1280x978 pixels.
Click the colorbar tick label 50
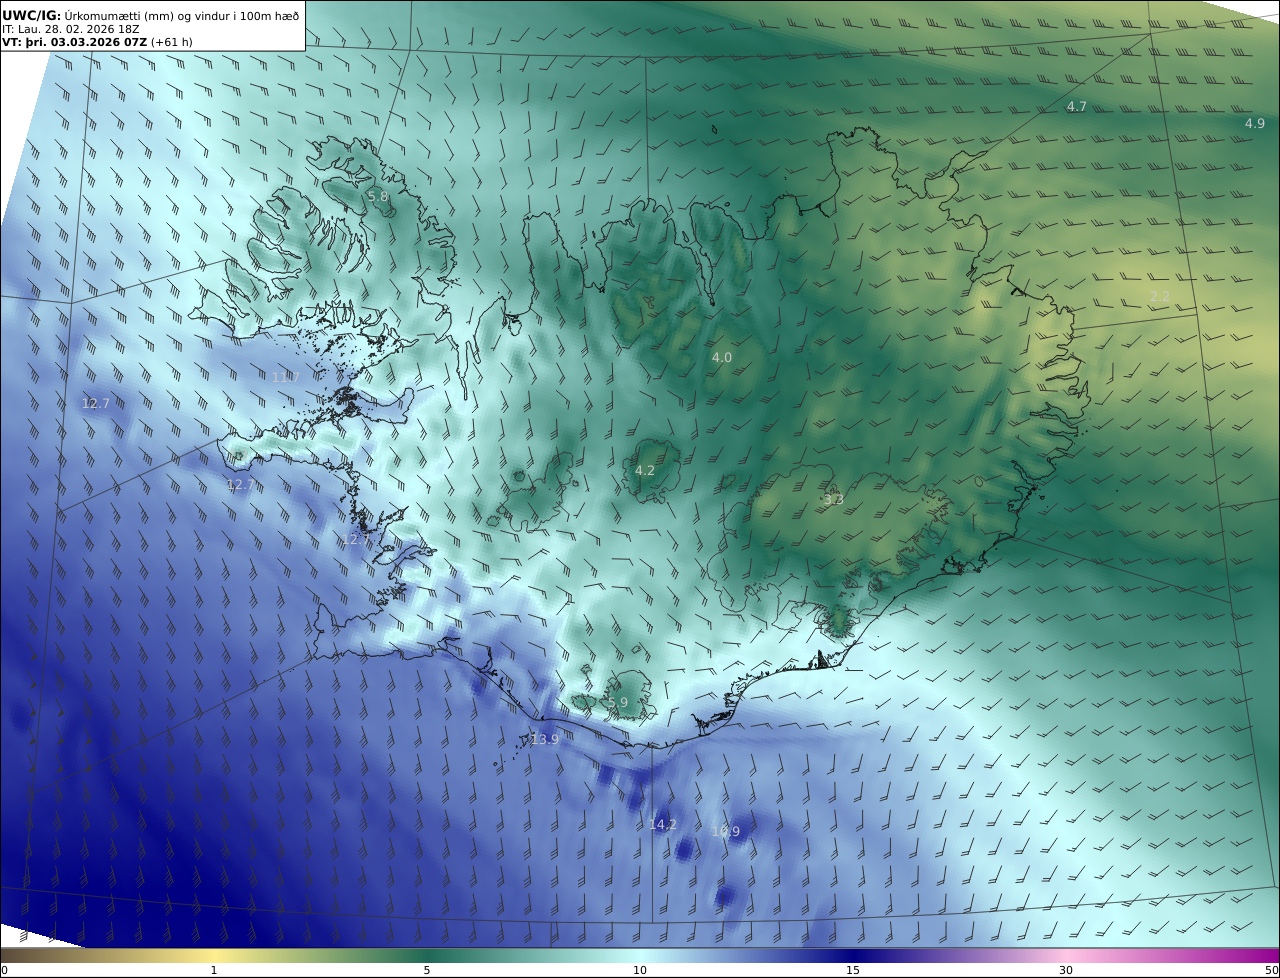click(1271, 970)
